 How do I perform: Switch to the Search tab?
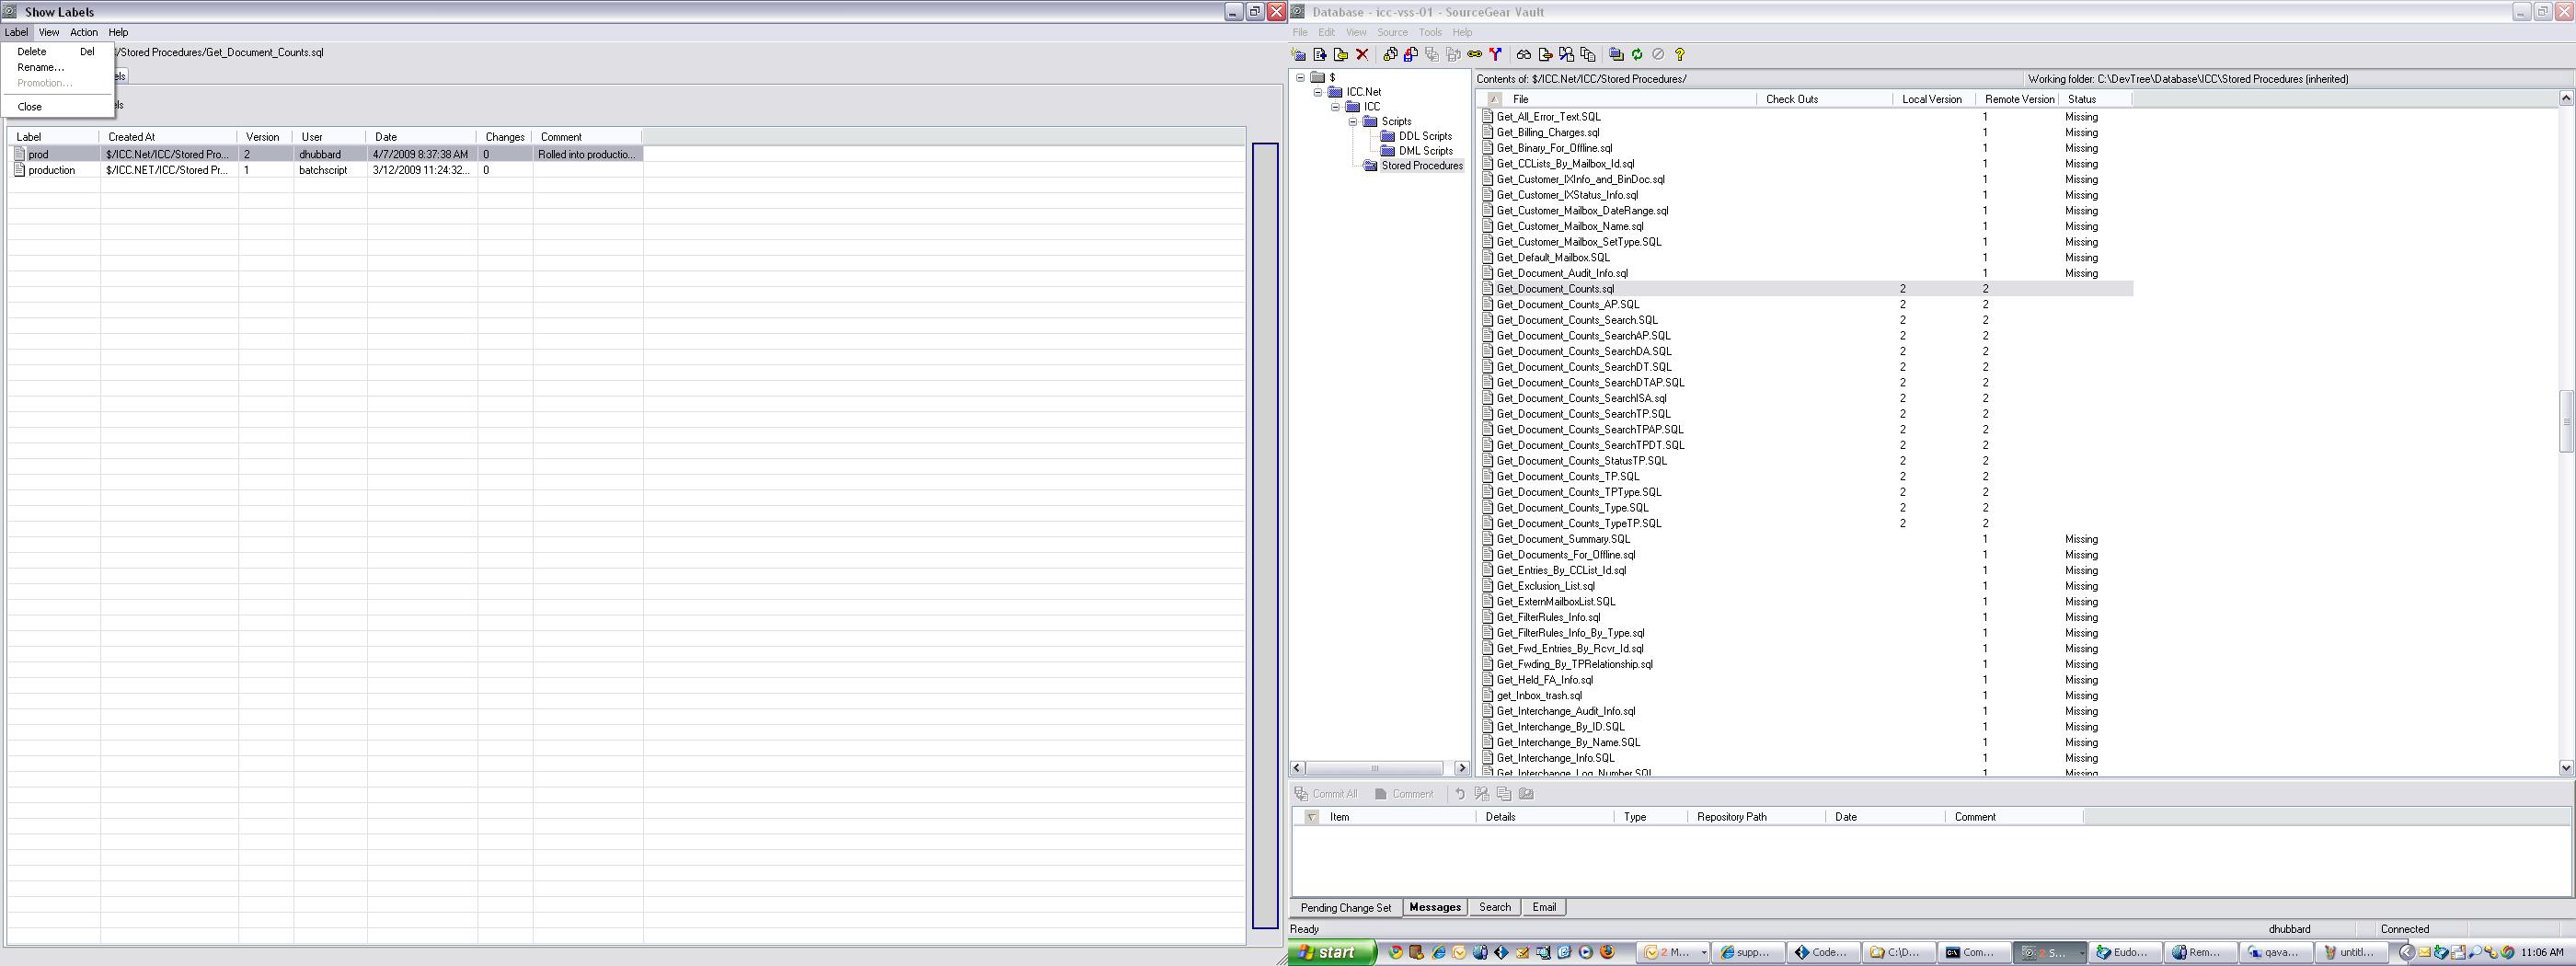click(1495, 908)
